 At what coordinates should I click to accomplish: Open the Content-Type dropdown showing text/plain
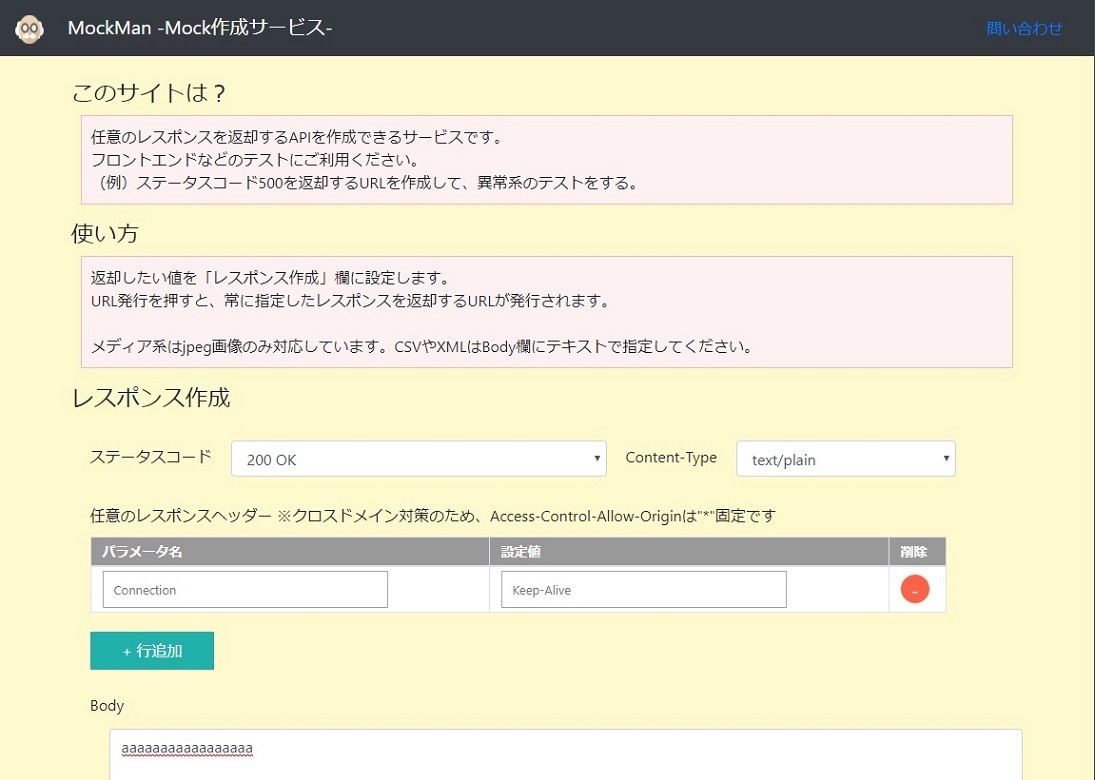(x=845, y=459)
